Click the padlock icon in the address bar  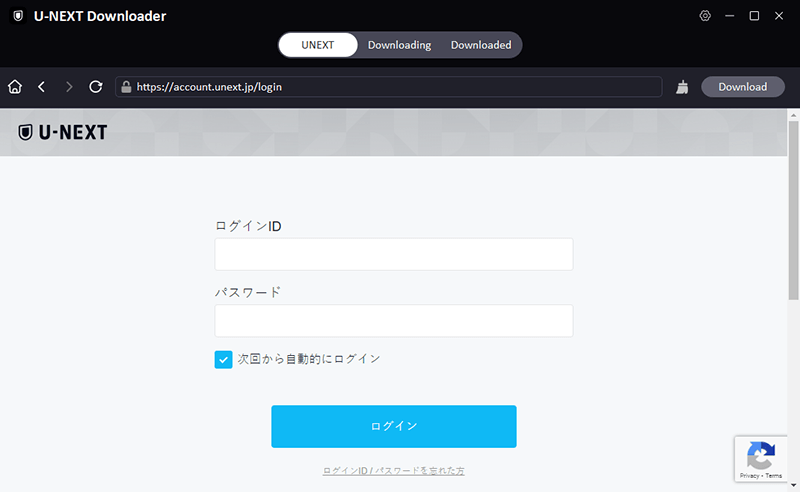click(x=126, y=87)
